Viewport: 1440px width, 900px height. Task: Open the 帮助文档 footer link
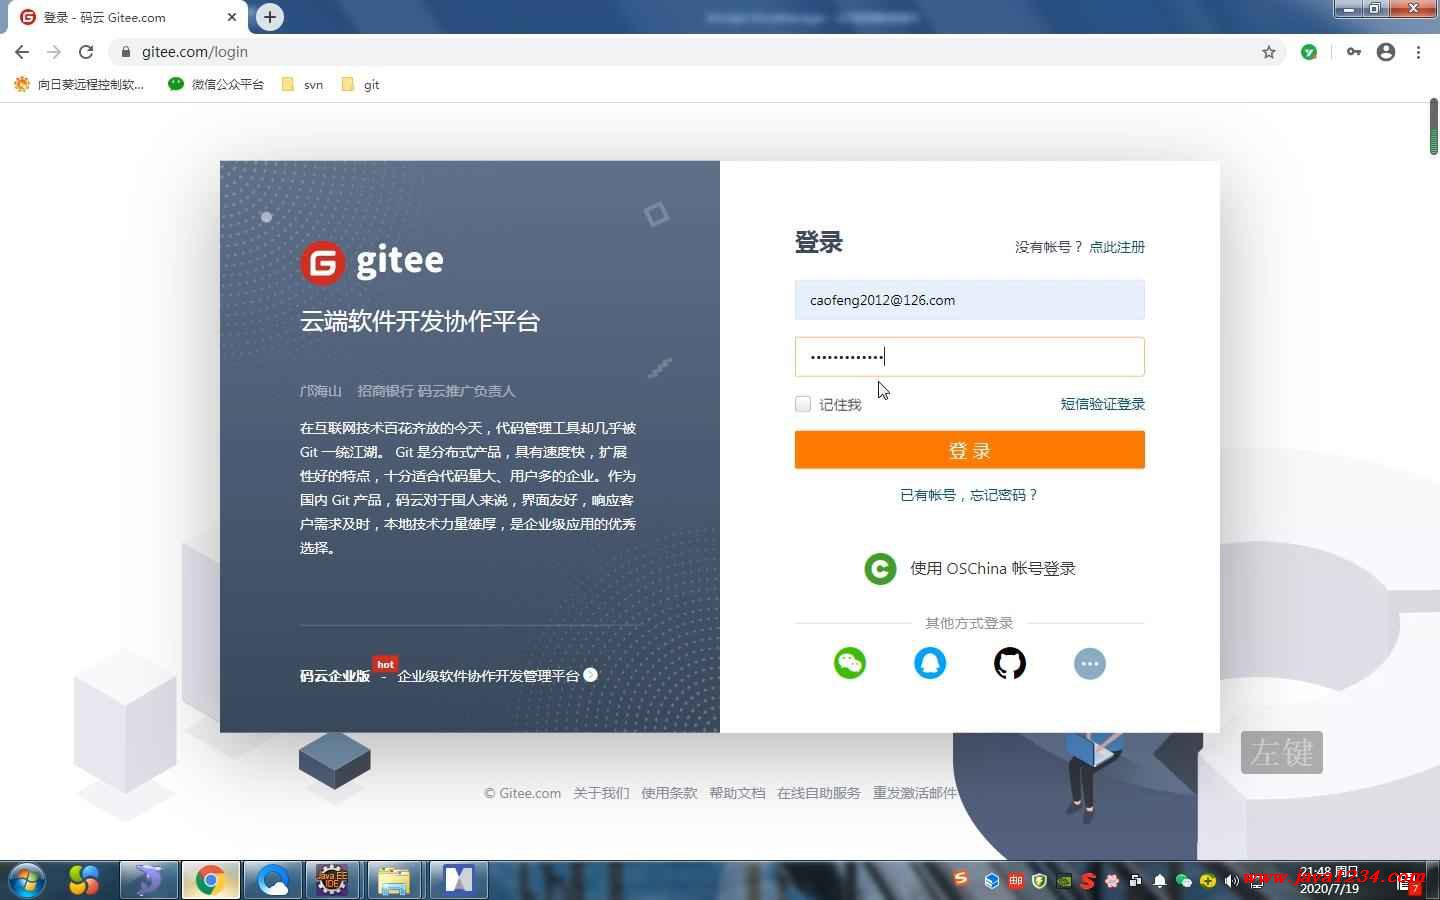click(737, 793)
